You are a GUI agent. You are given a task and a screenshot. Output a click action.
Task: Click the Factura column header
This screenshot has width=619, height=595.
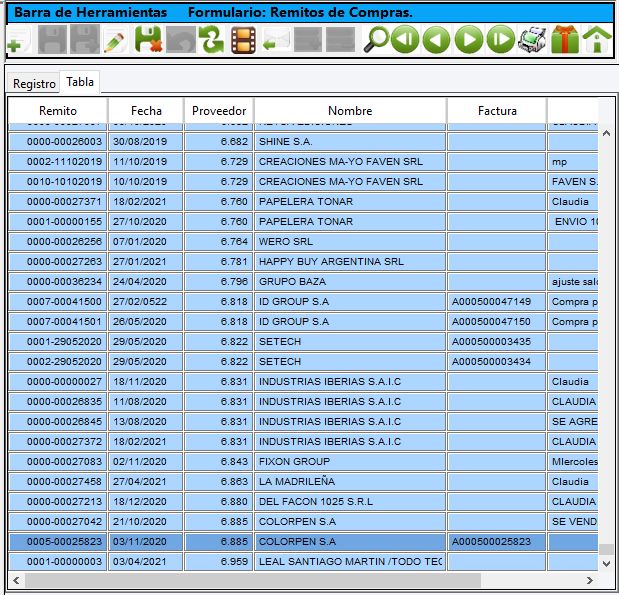pos(497,111)
